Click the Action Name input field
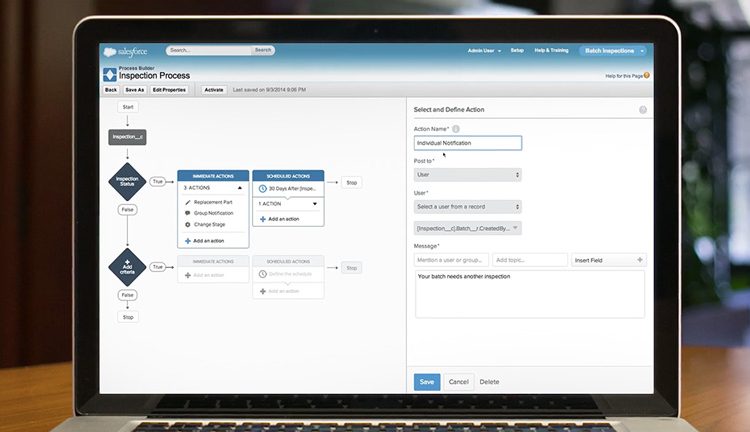Screen dimensions: 750x432 [467, 143]
